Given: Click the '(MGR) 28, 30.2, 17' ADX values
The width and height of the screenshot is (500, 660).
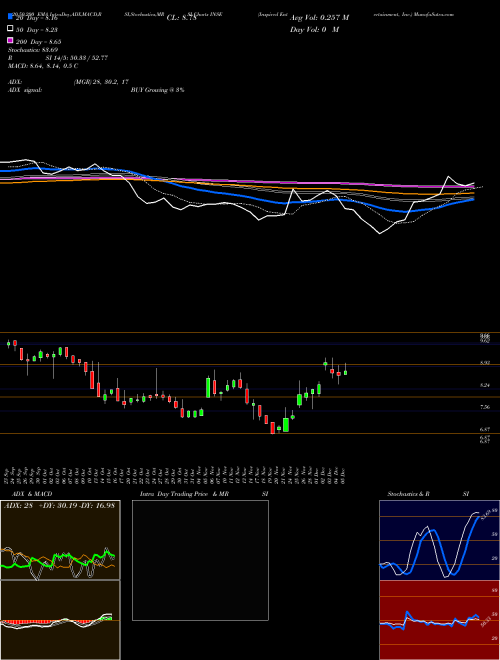Looking at the screenshot, I should [x=101, y=82].
